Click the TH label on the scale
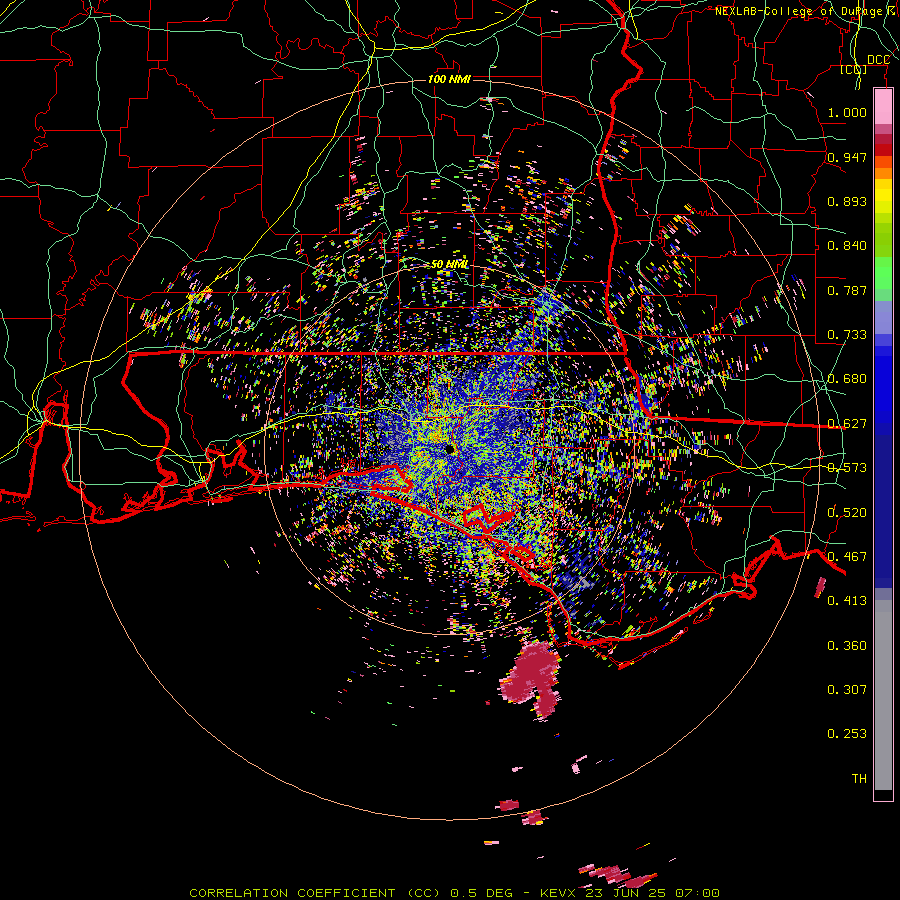Image resolution: width=900 pixels, height=900 pixels. point(859,779)
